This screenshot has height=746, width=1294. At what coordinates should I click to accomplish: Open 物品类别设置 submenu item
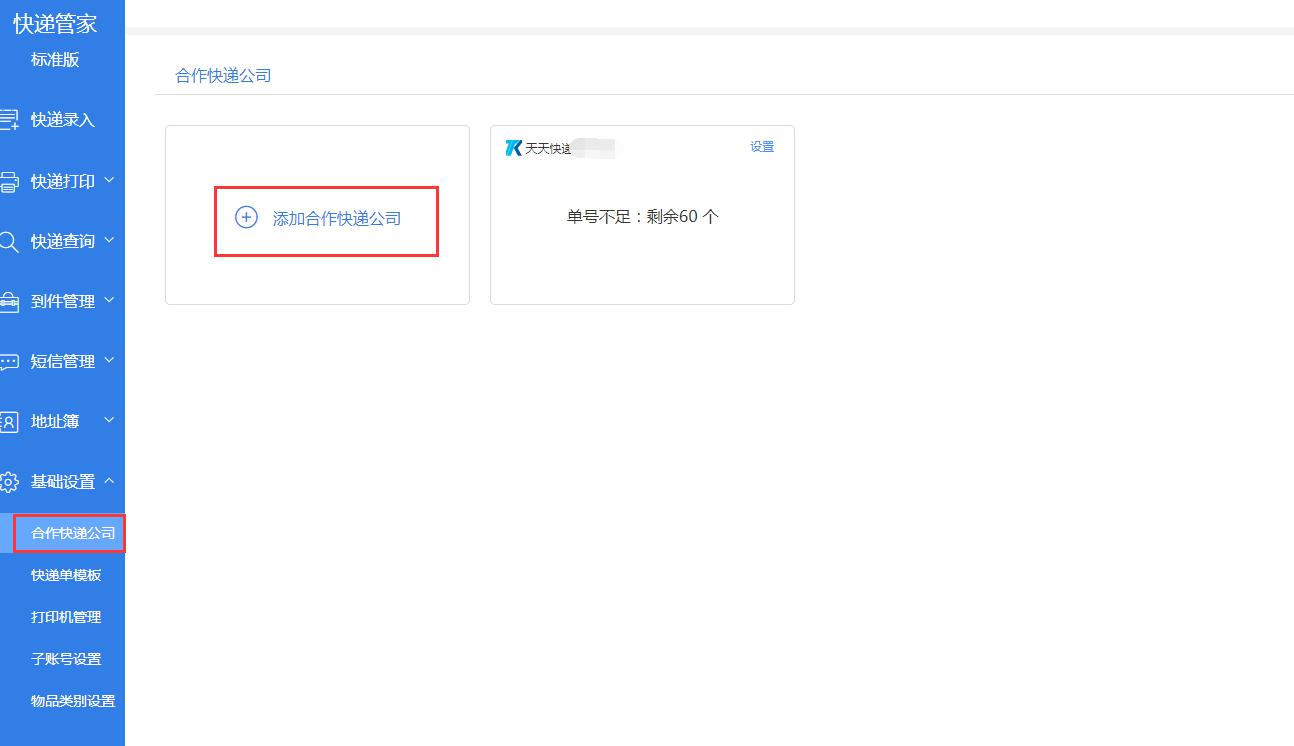tap(73, 701)
